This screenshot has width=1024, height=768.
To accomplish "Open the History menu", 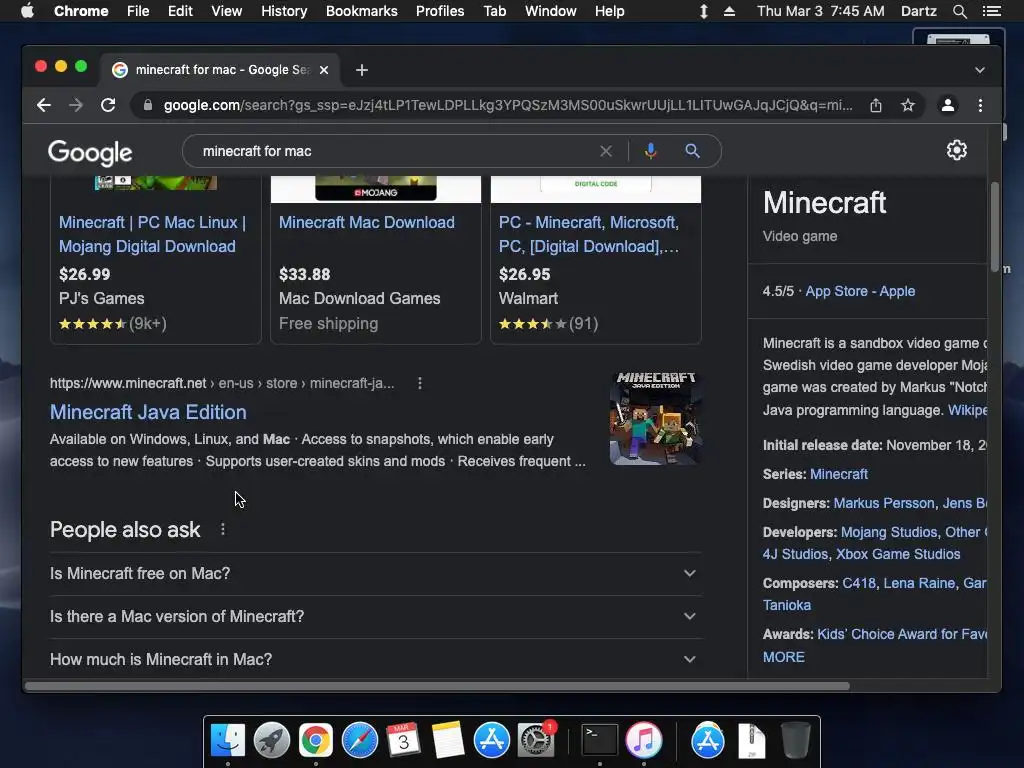I will (284, 11).
